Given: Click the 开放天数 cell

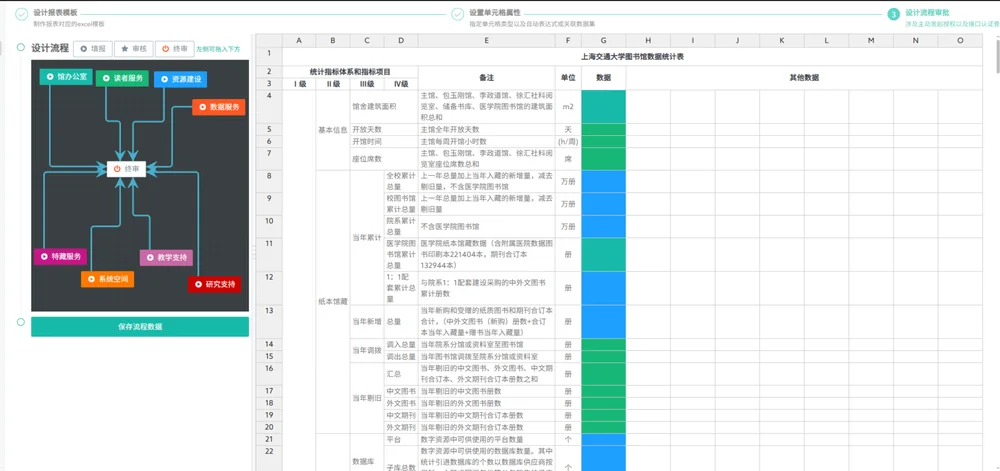Looking at the screenshot, I should (x=384, y=129).
